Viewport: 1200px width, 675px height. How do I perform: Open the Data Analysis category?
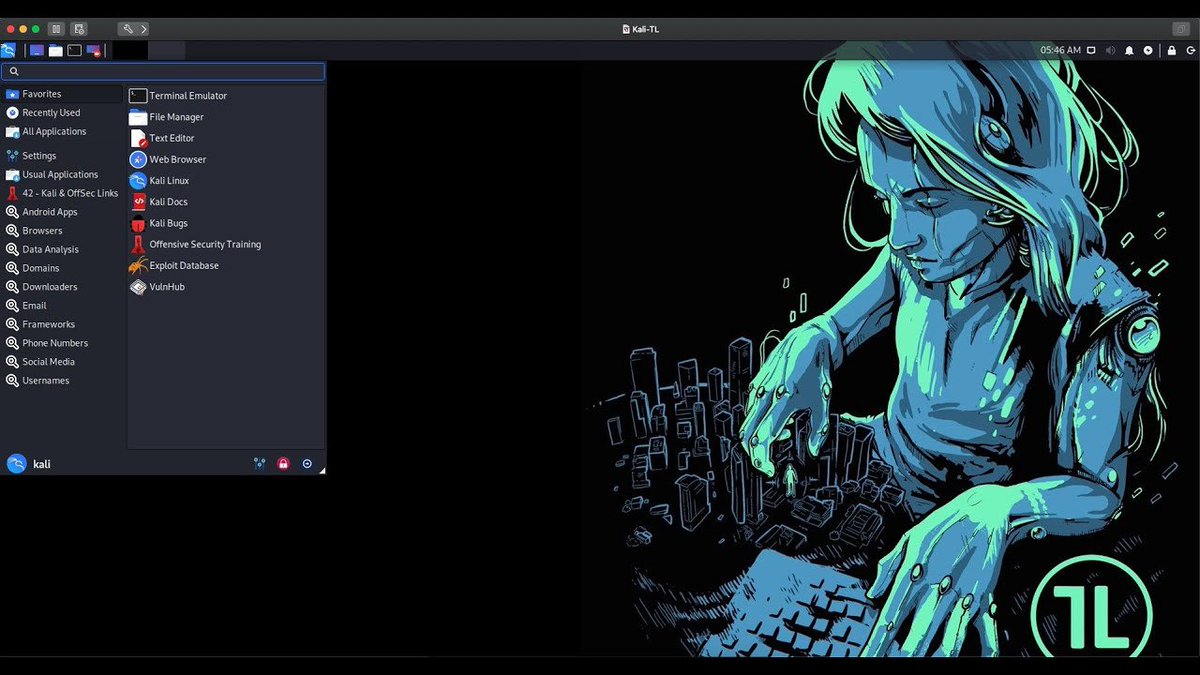pos(62,250)
